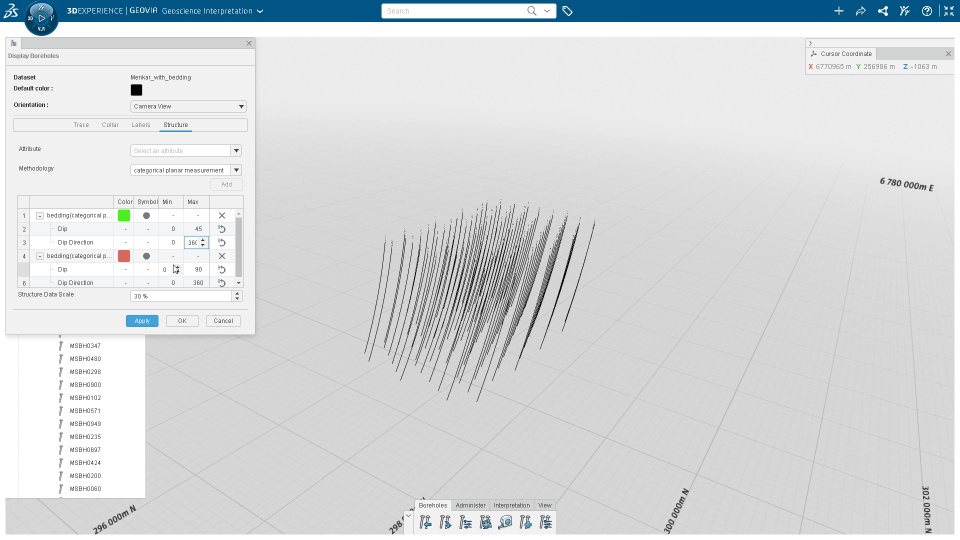Viewport: 960px width, 540px height.
Task: Click the Display Boreholes dialog title icon
Action: pyautogui.click(x=13, y=43)
